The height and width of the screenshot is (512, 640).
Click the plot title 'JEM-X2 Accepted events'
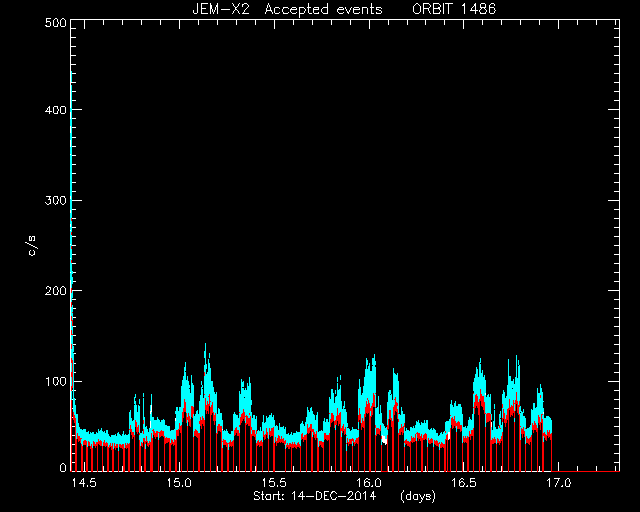(287, 9)
